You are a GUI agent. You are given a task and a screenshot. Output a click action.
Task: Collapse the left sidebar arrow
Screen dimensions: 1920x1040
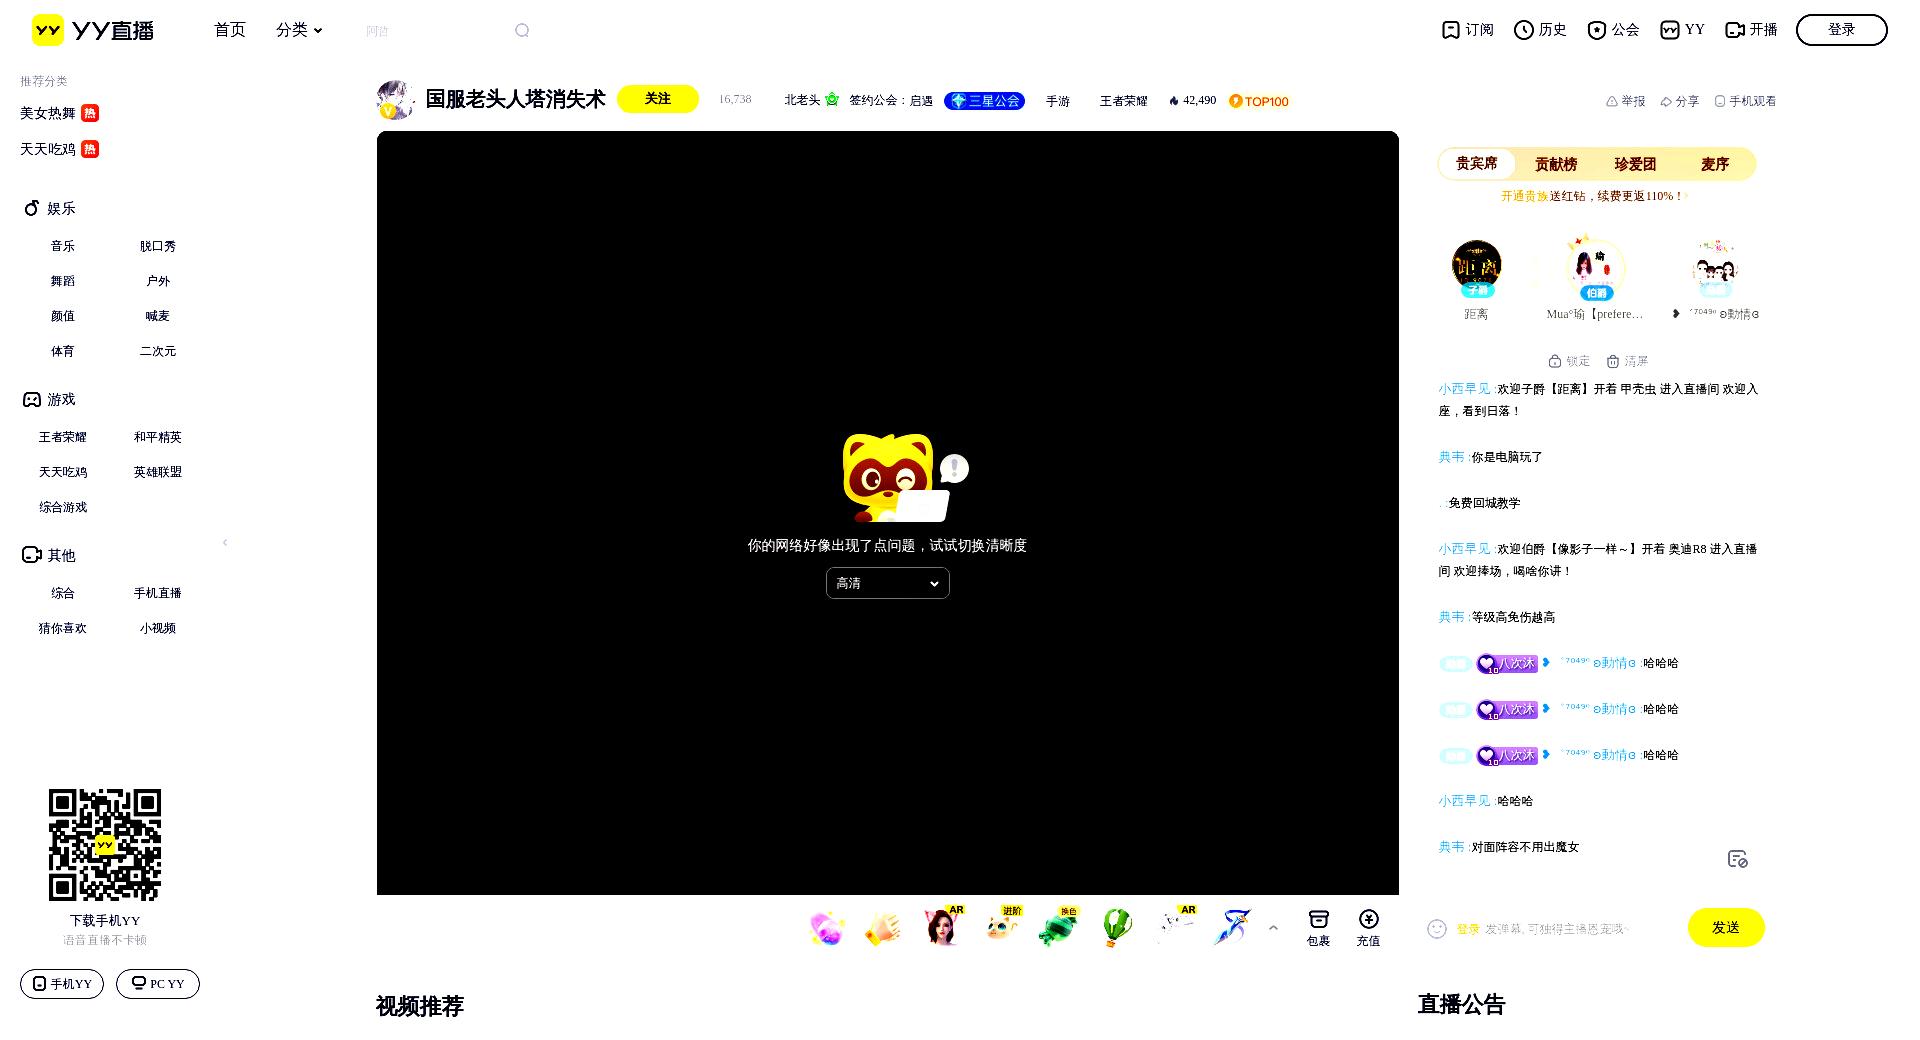225,542
